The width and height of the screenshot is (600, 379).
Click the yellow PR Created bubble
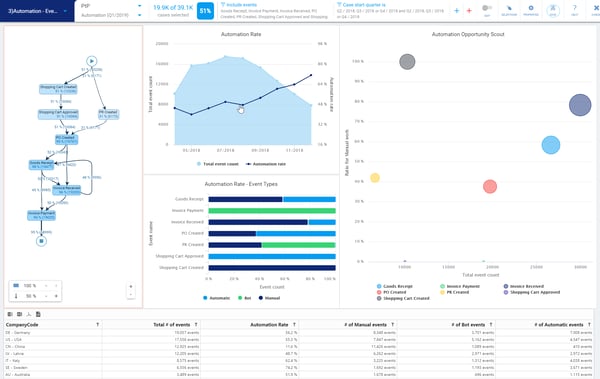pos(375,178)
